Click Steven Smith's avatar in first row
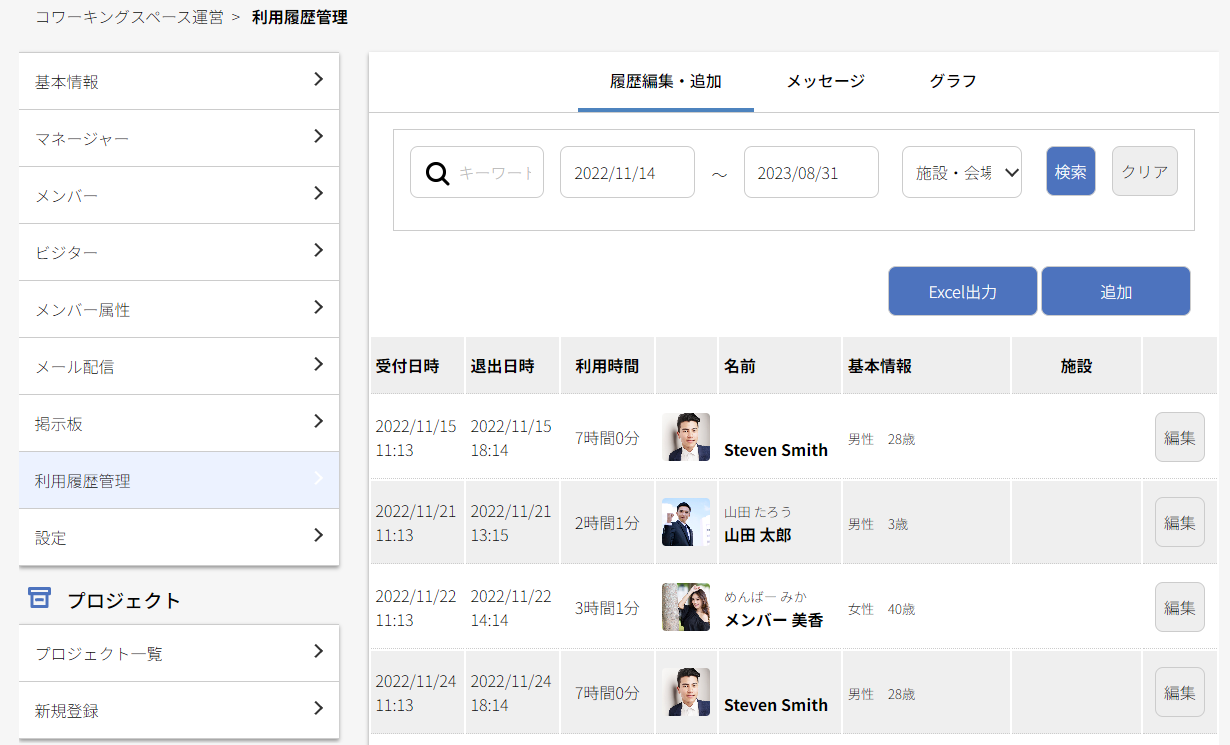 (x=686, y=437)
